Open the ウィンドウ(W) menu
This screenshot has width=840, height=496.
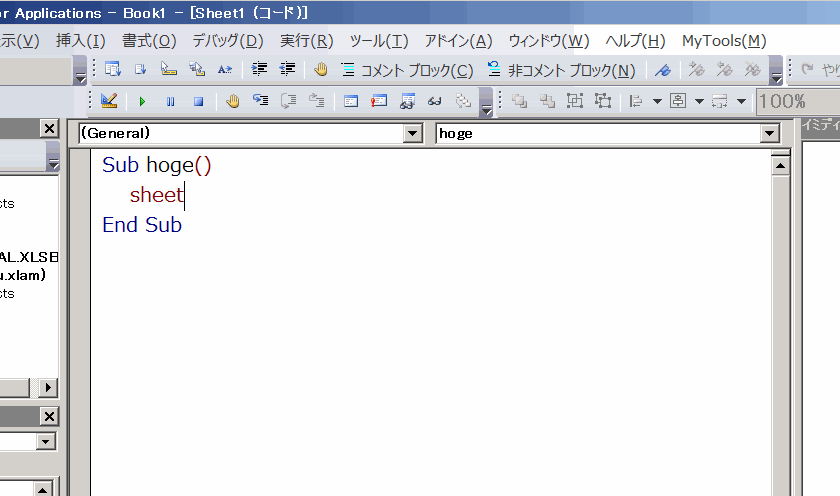click(549, 41)
